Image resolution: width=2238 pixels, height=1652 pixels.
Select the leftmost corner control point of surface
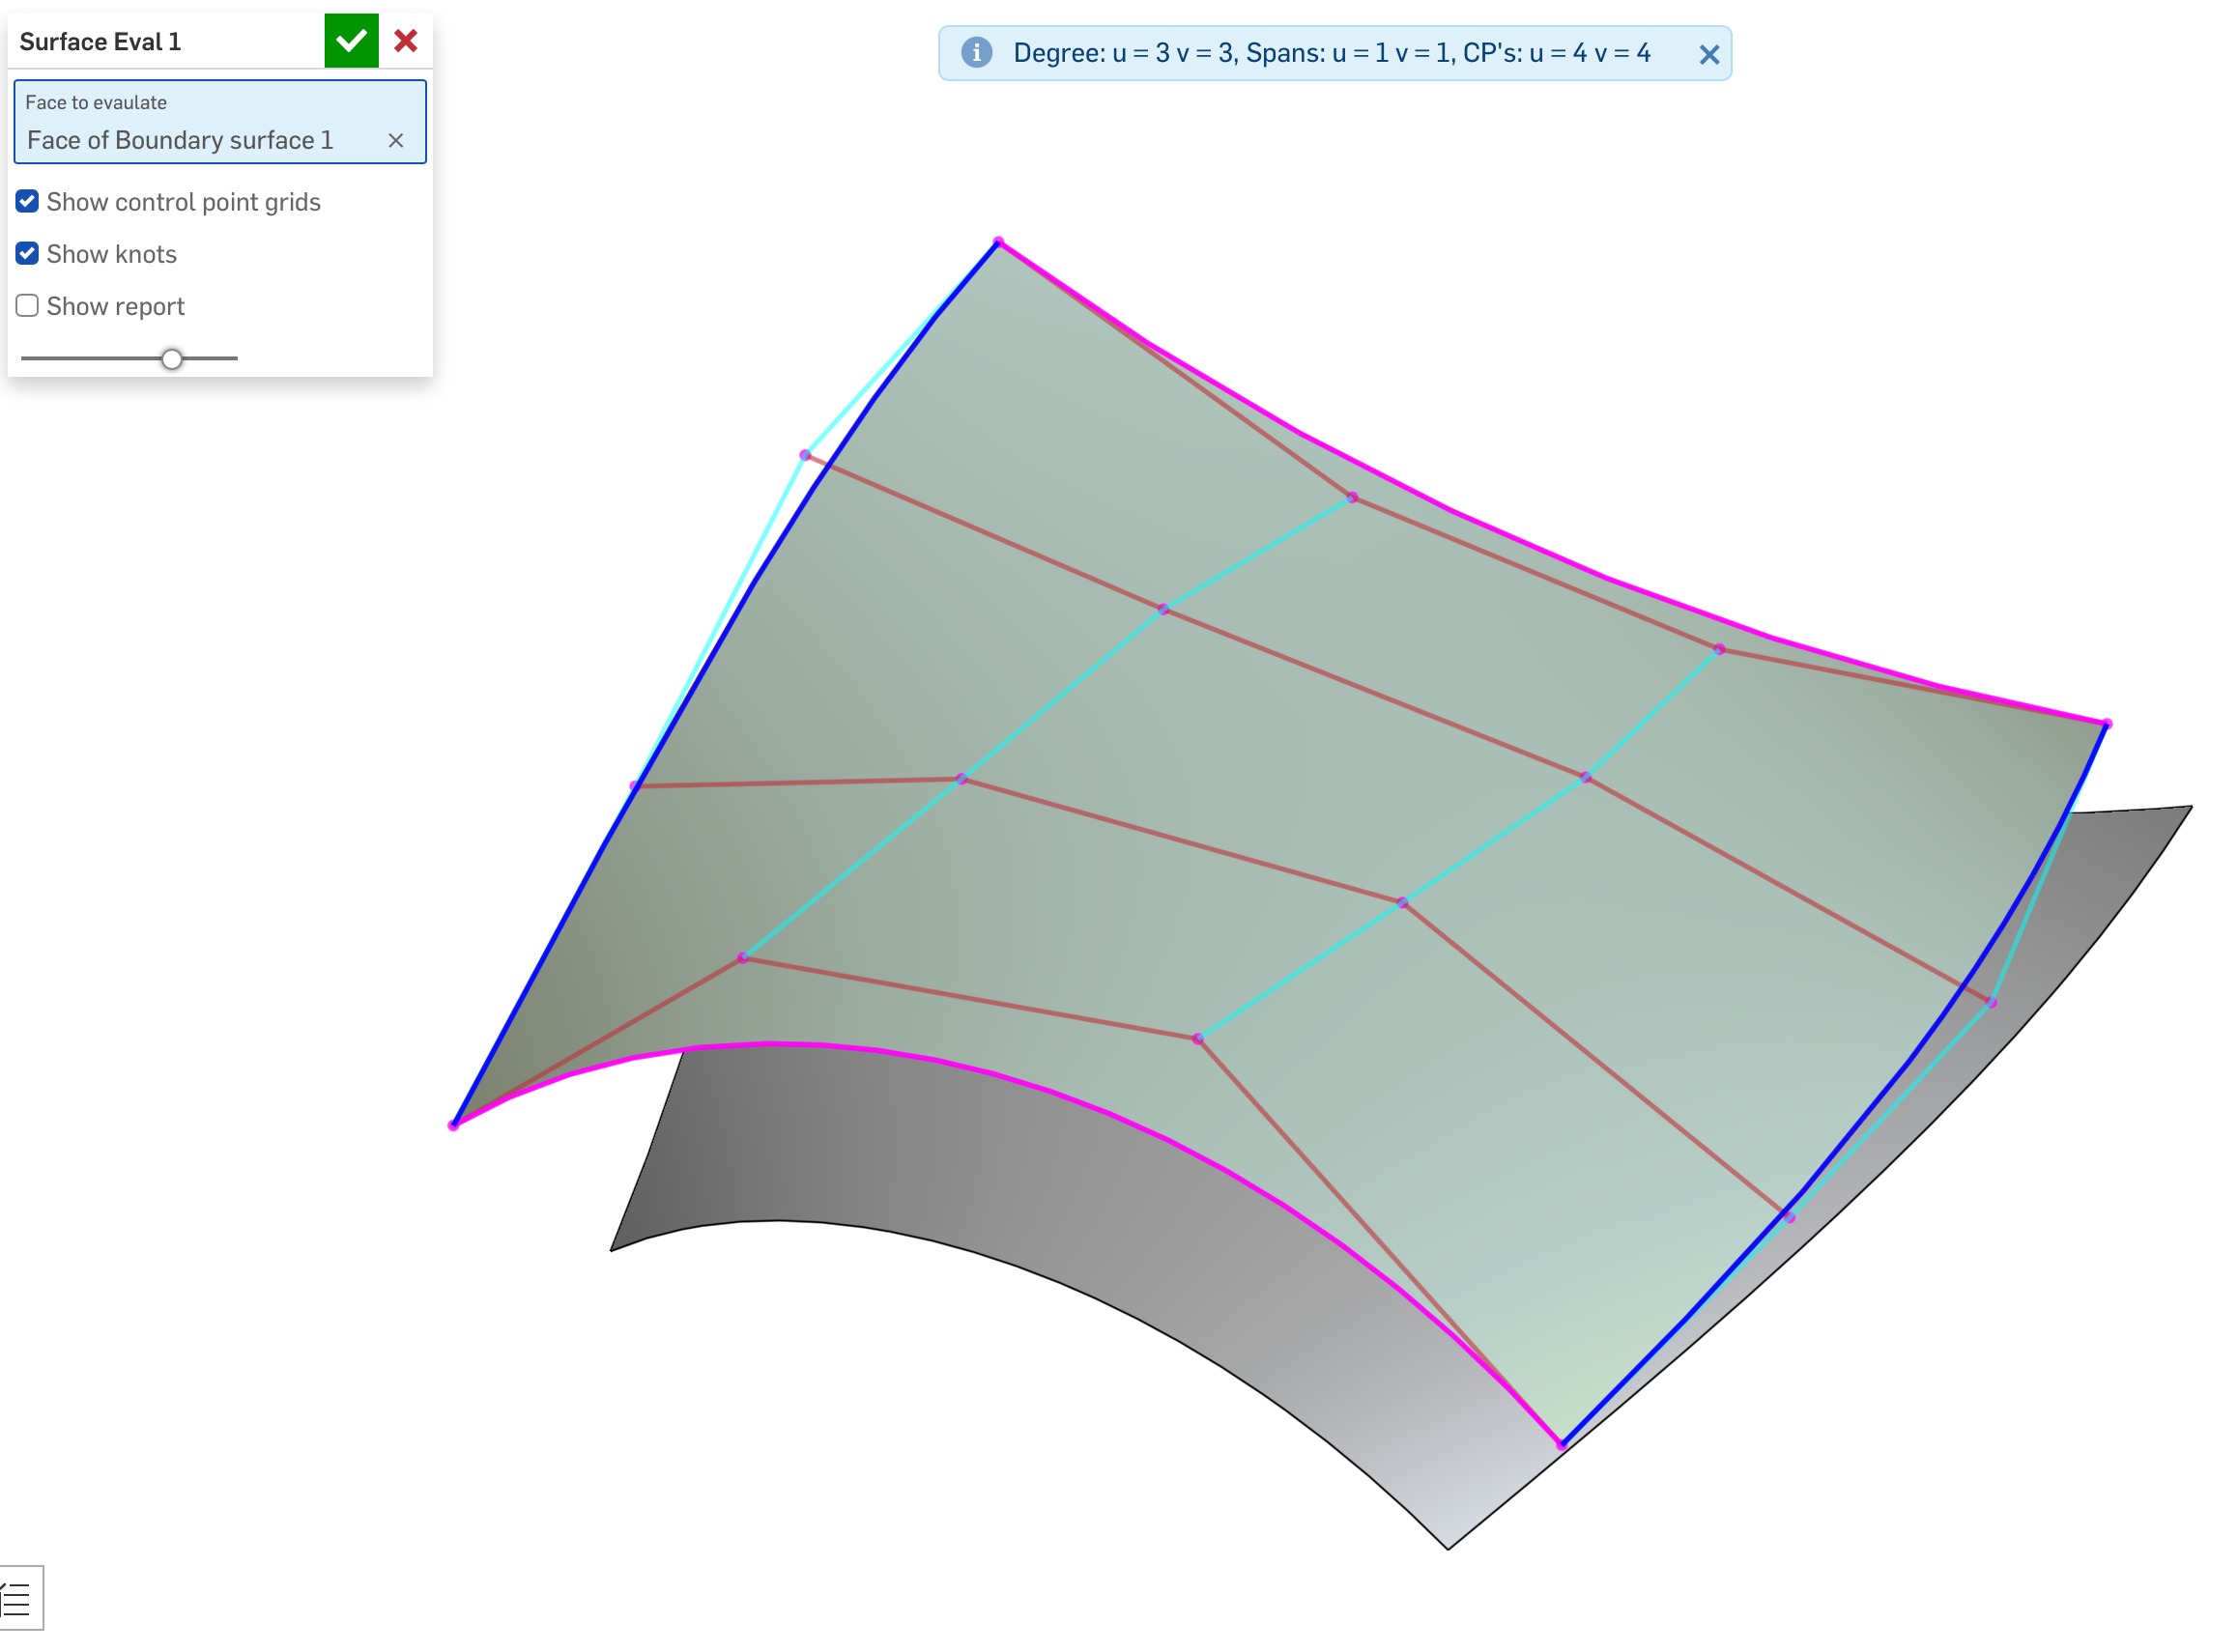coord(454,1126)
